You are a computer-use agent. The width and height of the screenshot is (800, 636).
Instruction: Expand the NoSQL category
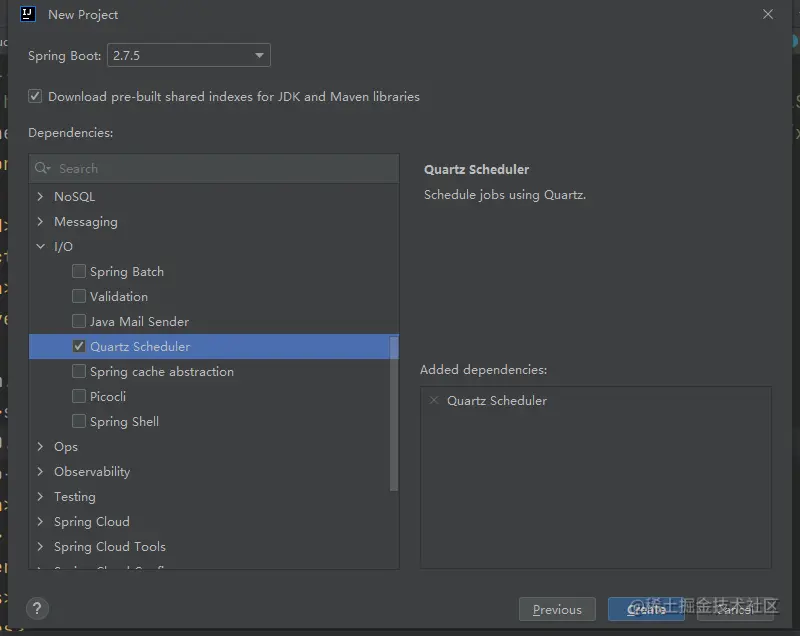pyautogui.click(x=40, y=196)
